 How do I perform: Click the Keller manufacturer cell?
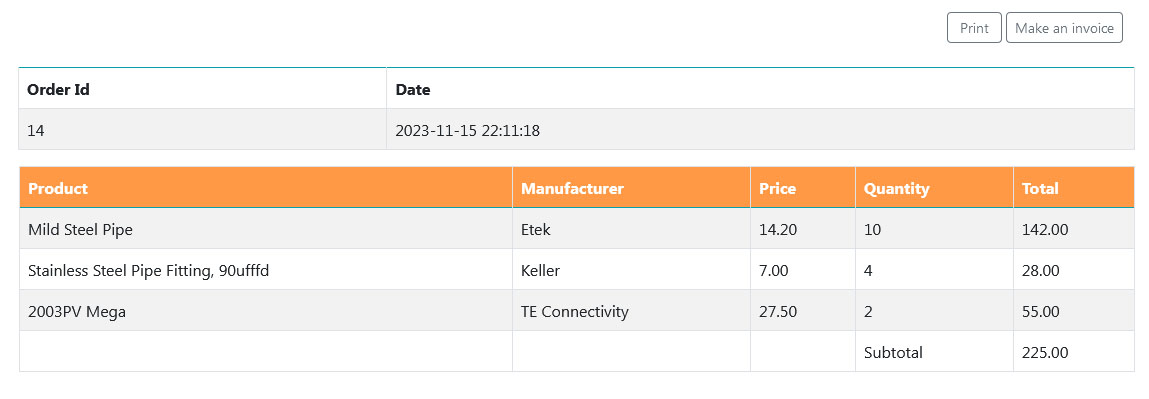point(631,270)
